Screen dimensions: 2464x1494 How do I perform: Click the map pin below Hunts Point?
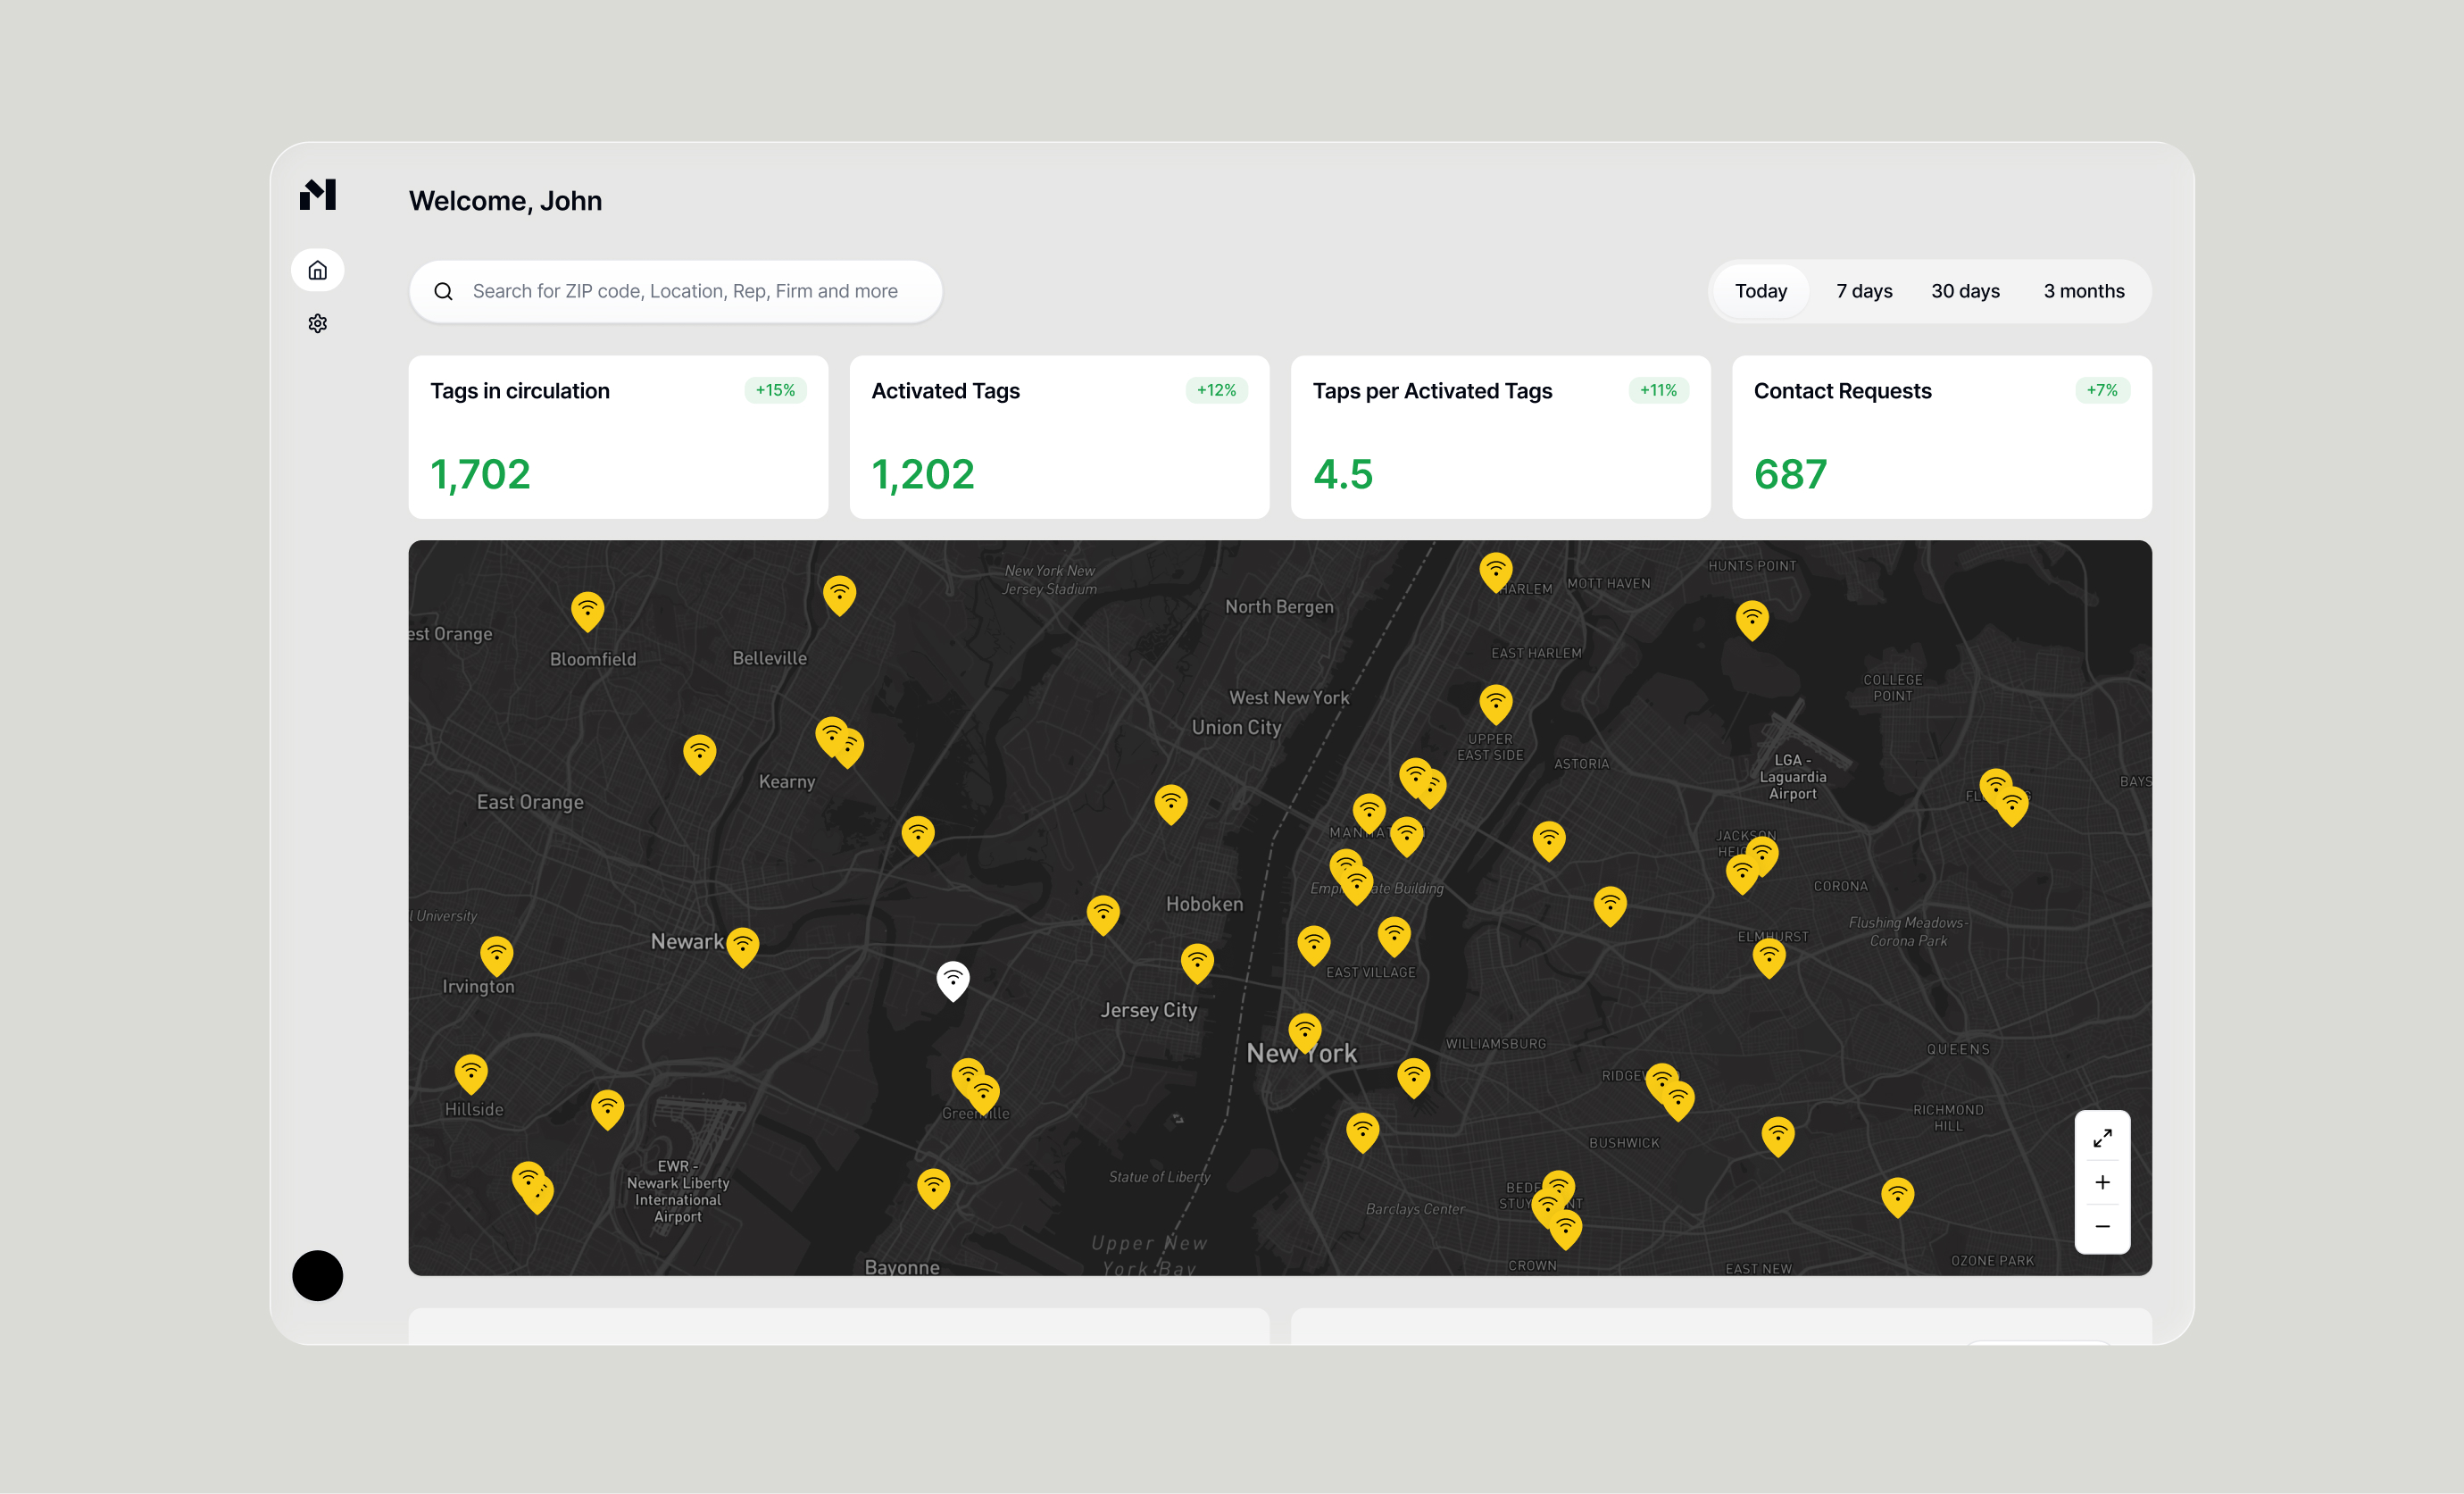point(1751,619)
